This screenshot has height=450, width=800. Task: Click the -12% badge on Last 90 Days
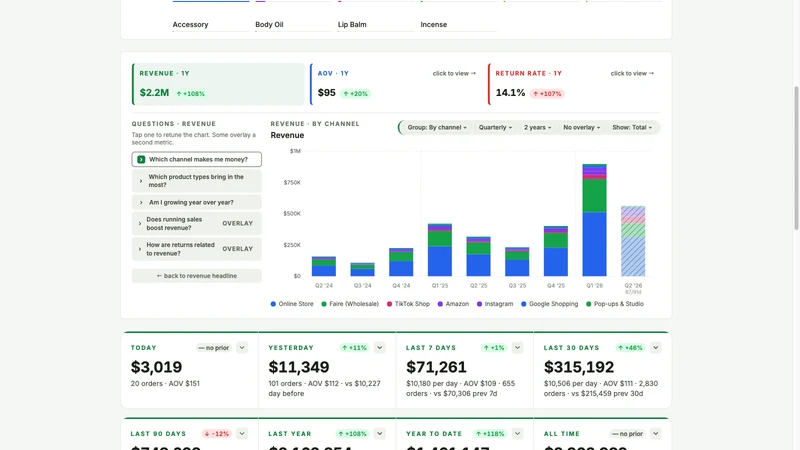tap(217, 434)
